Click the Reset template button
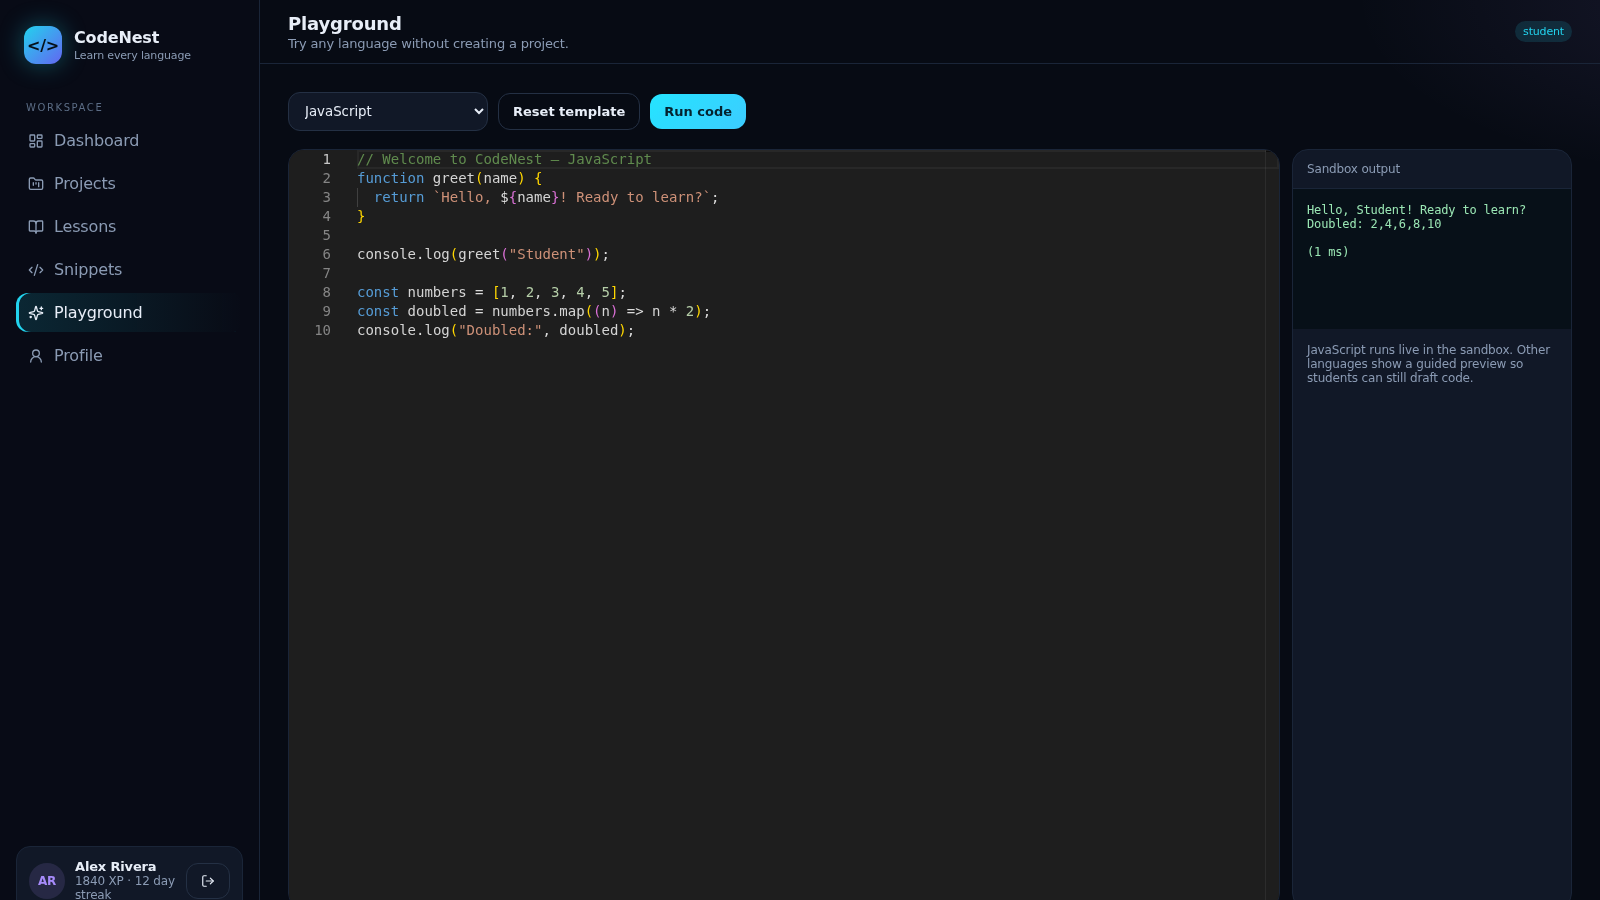Viewport: 1600px width, 900px height. (x=569, y=112)
